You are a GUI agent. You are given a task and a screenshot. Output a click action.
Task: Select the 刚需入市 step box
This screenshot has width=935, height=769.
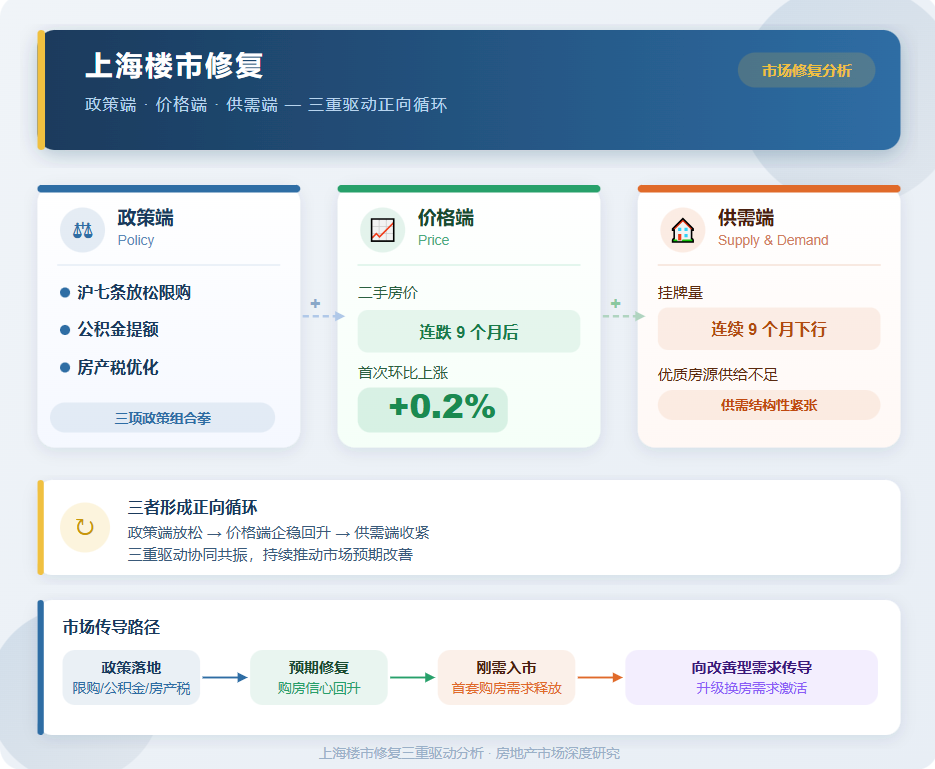[x=506, y=677]
